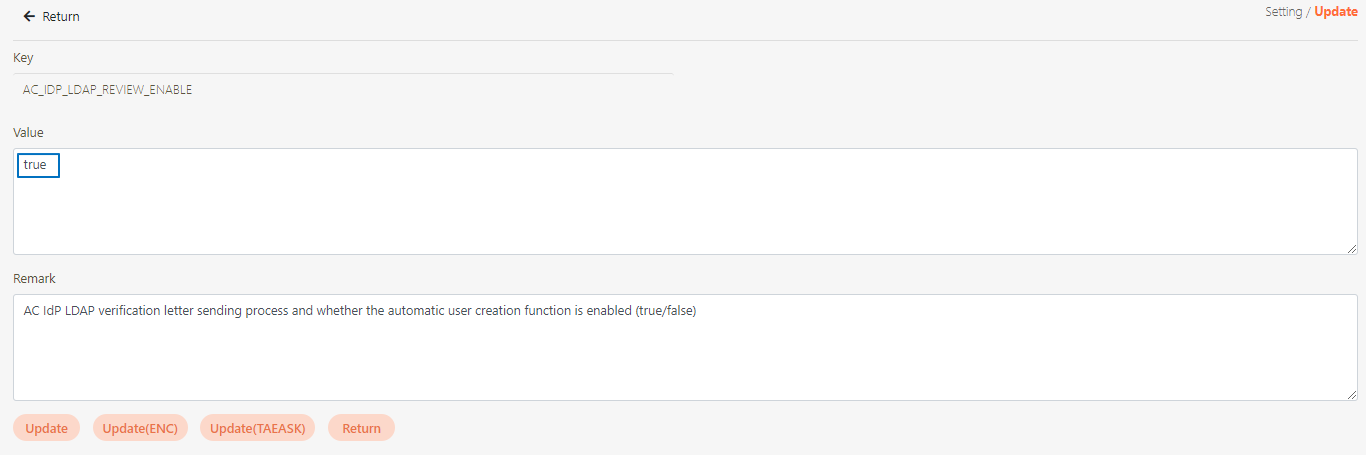The image size is (1366, 455).
Task: Click the Value field label
Action: click(28, 132)
